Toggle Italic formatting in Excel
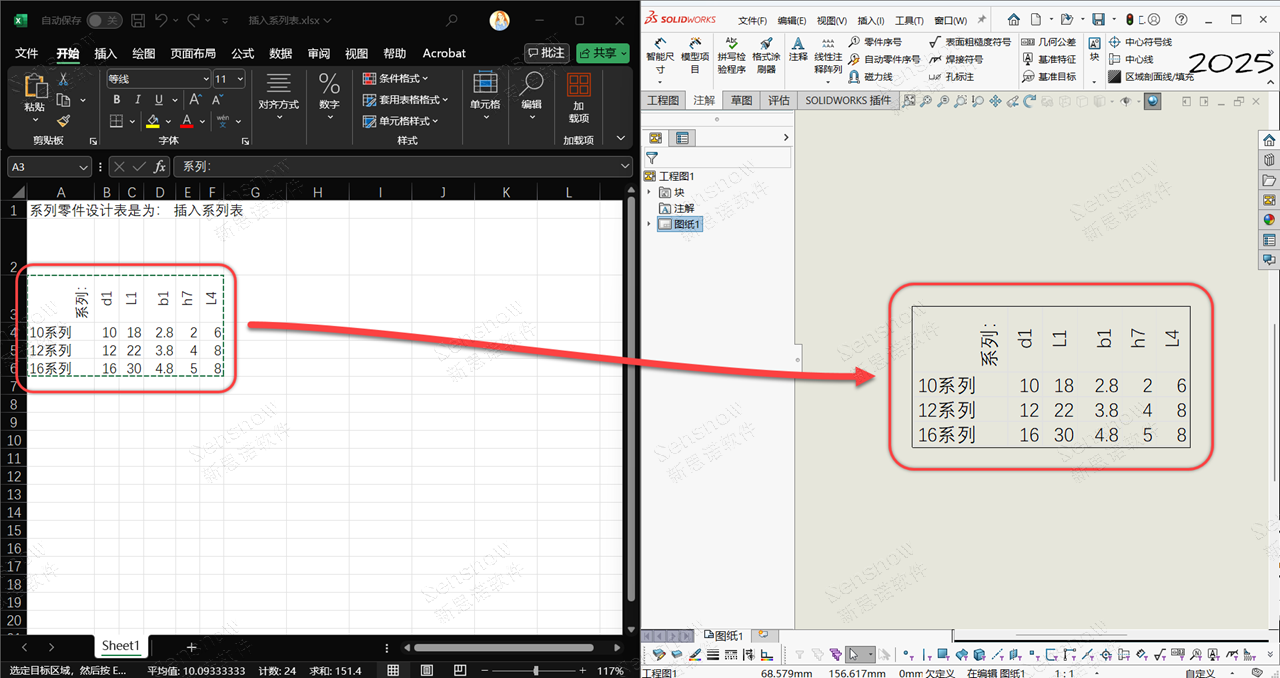The image size is (1280, 678). pos(138,99)
